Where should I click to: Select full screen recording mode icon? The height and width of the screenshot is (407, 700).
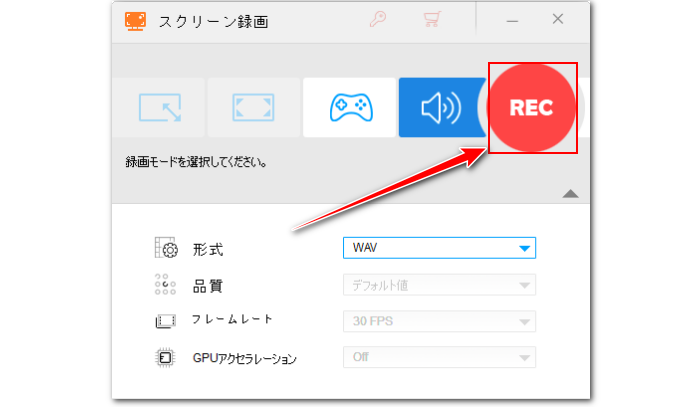253,108
